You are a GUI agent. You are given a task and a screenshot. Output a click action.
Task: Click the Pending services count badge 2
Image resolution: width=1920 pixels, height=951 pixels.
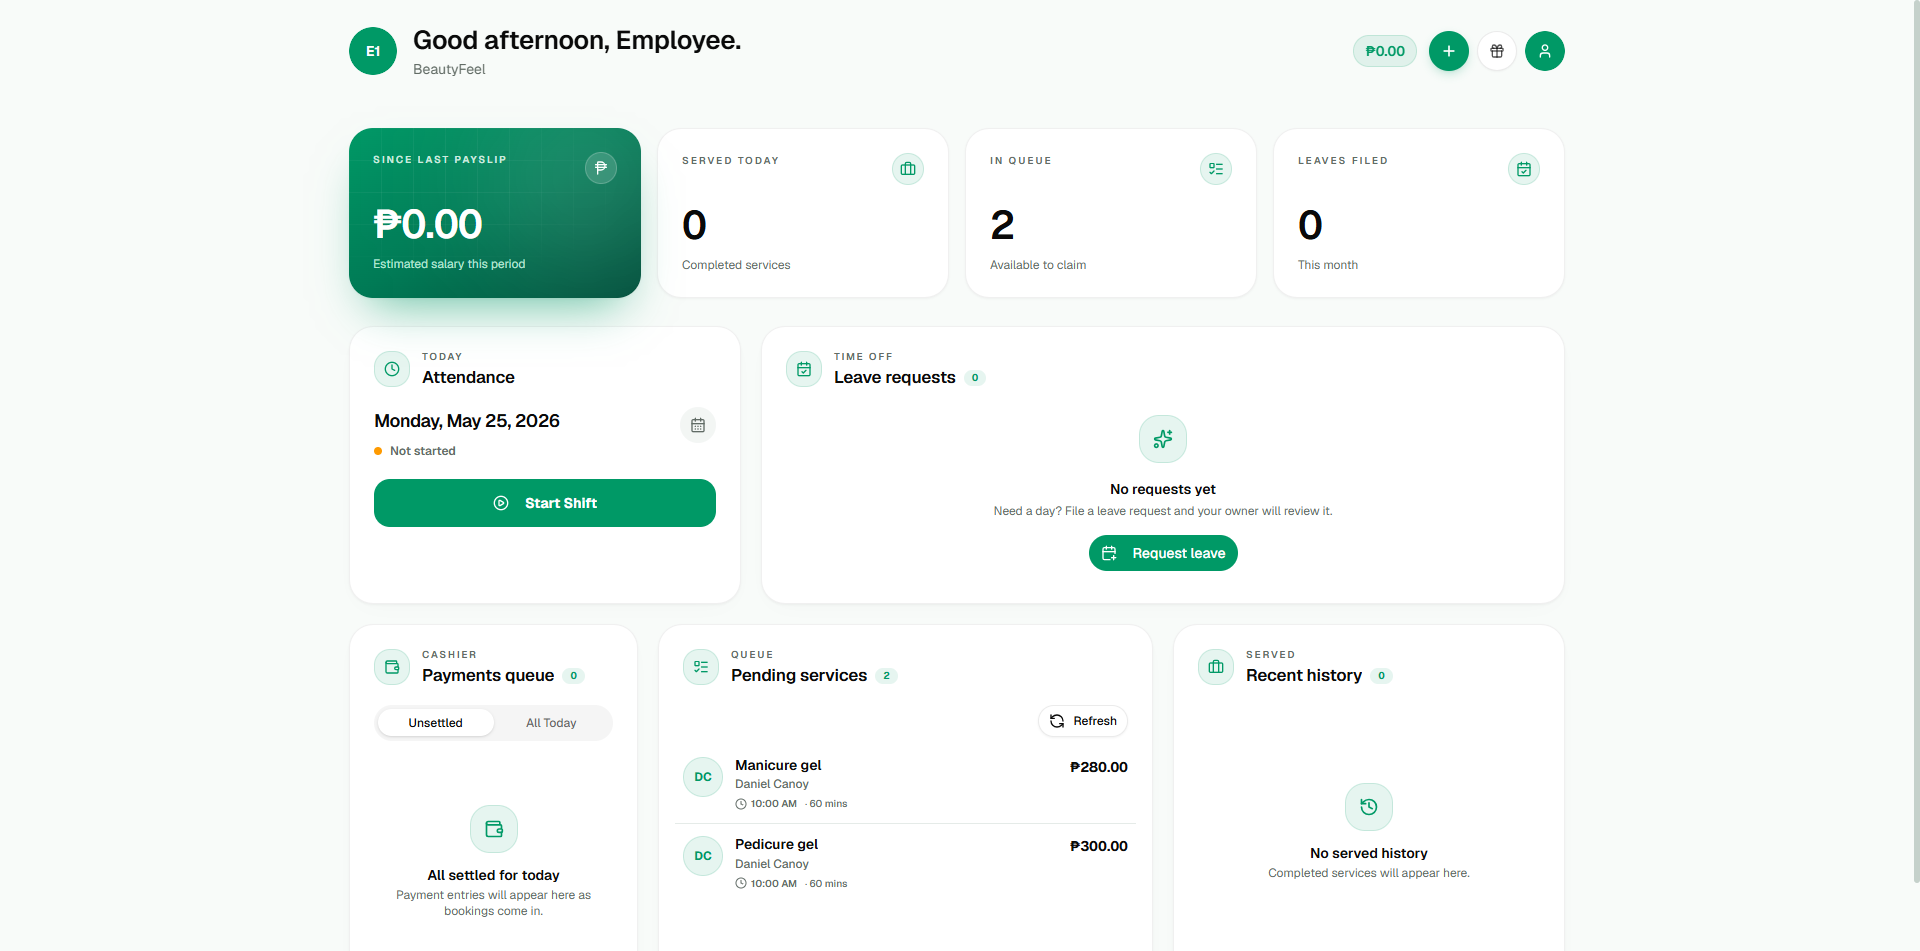tap(886, 676)
